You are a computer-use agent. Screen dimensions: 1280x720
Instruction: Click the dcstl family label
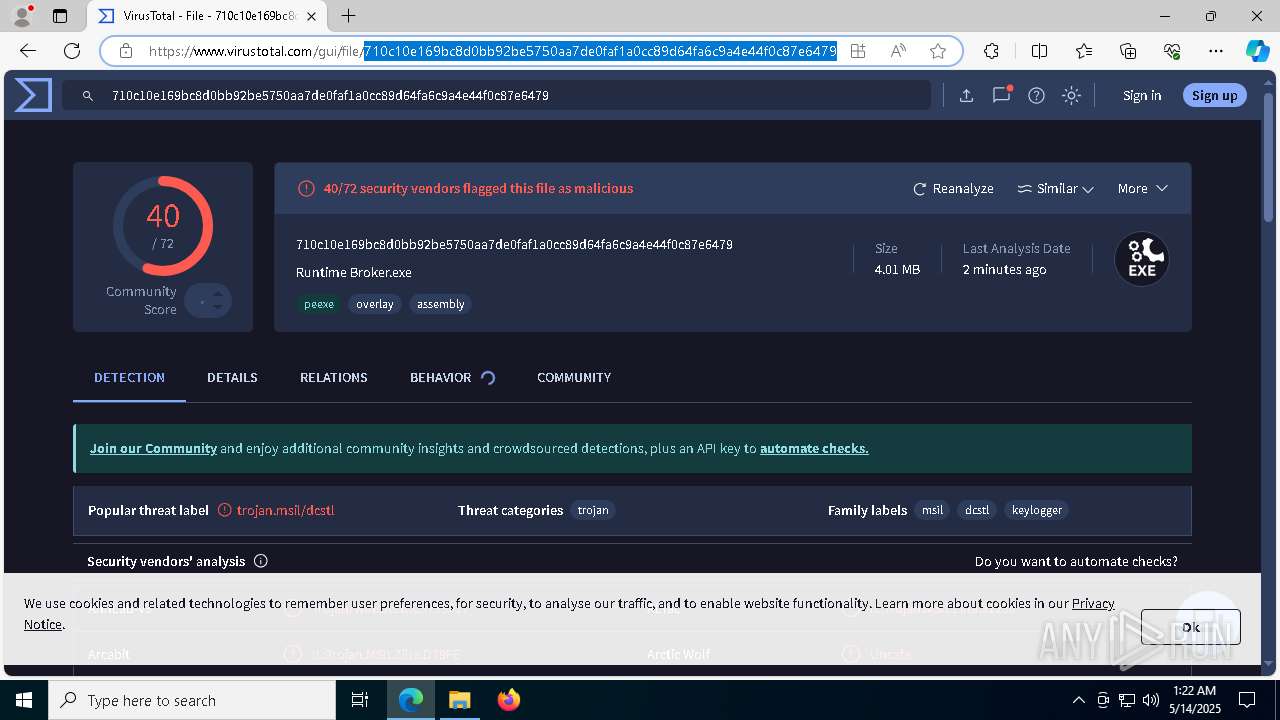pyautogui.click(x=977, y=510)
